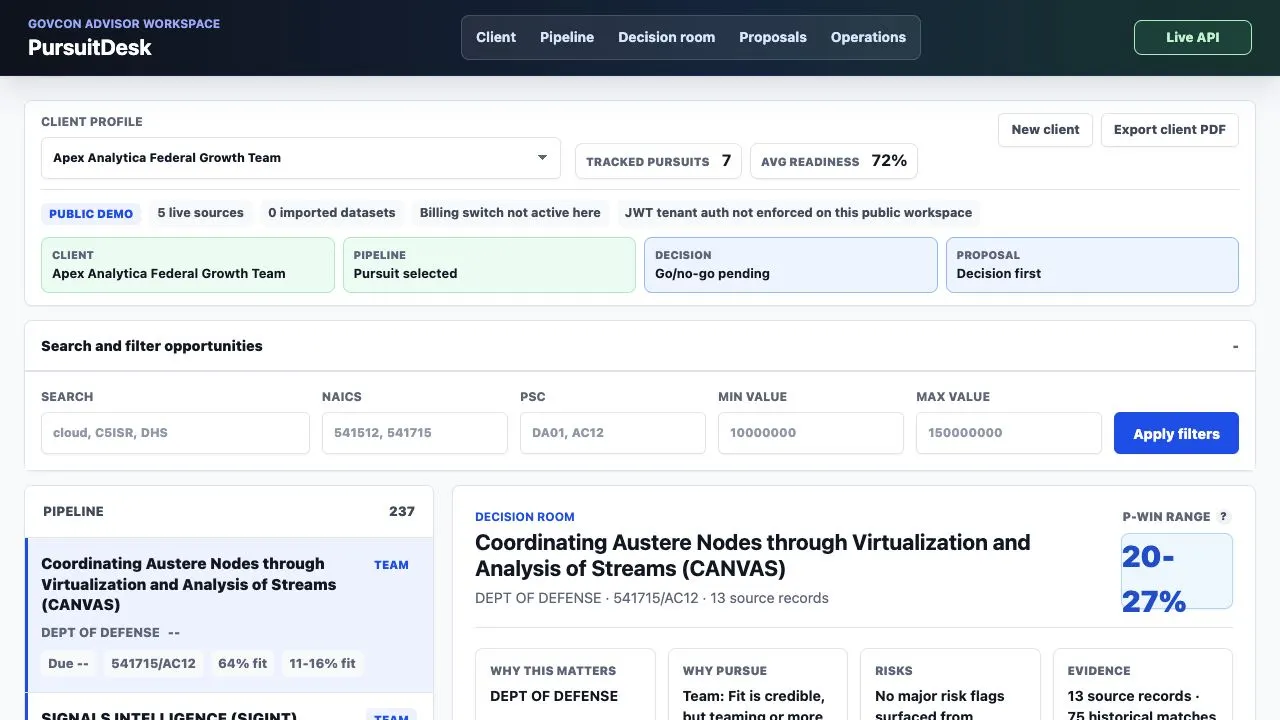The height and width of the screenshot is (720, 1280).
Task: Click the 'Due --' chip
Action: point(69,663)
